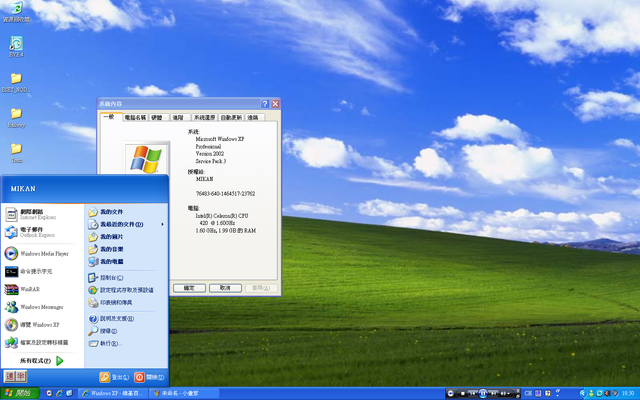
Task: Open the 我的電腦 My Computer item
Action: tap(110, 260)
